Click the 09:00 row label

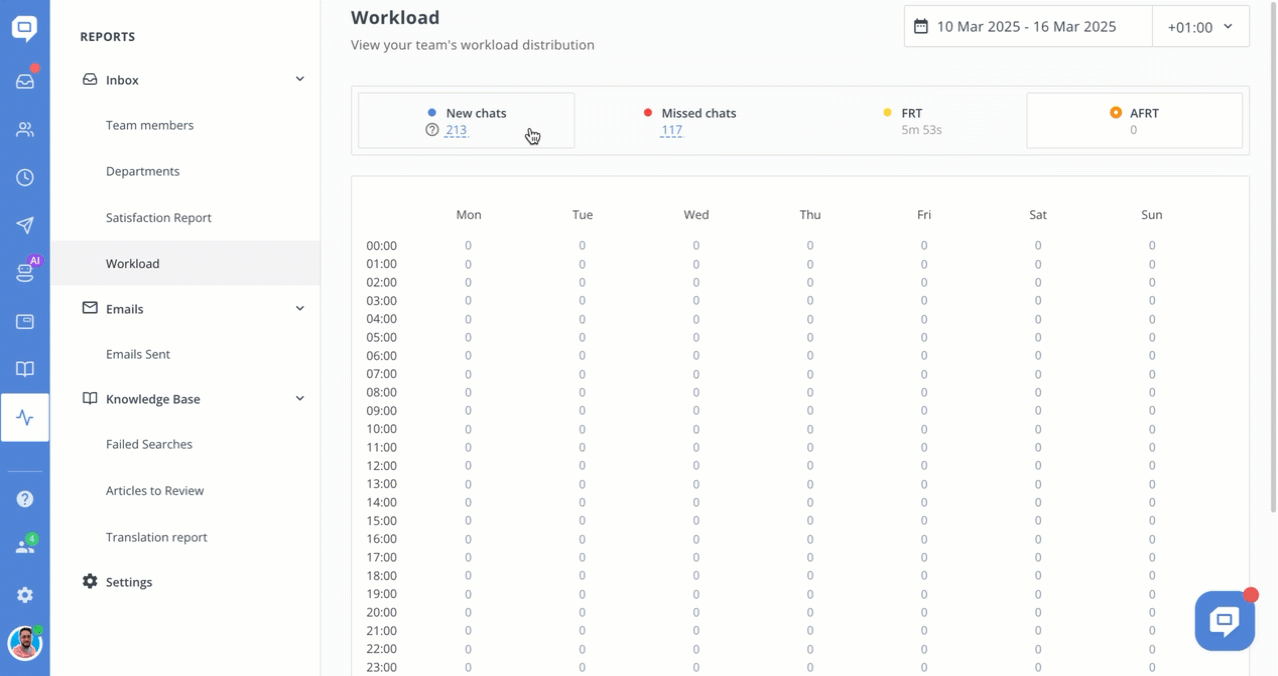point(381,410)
